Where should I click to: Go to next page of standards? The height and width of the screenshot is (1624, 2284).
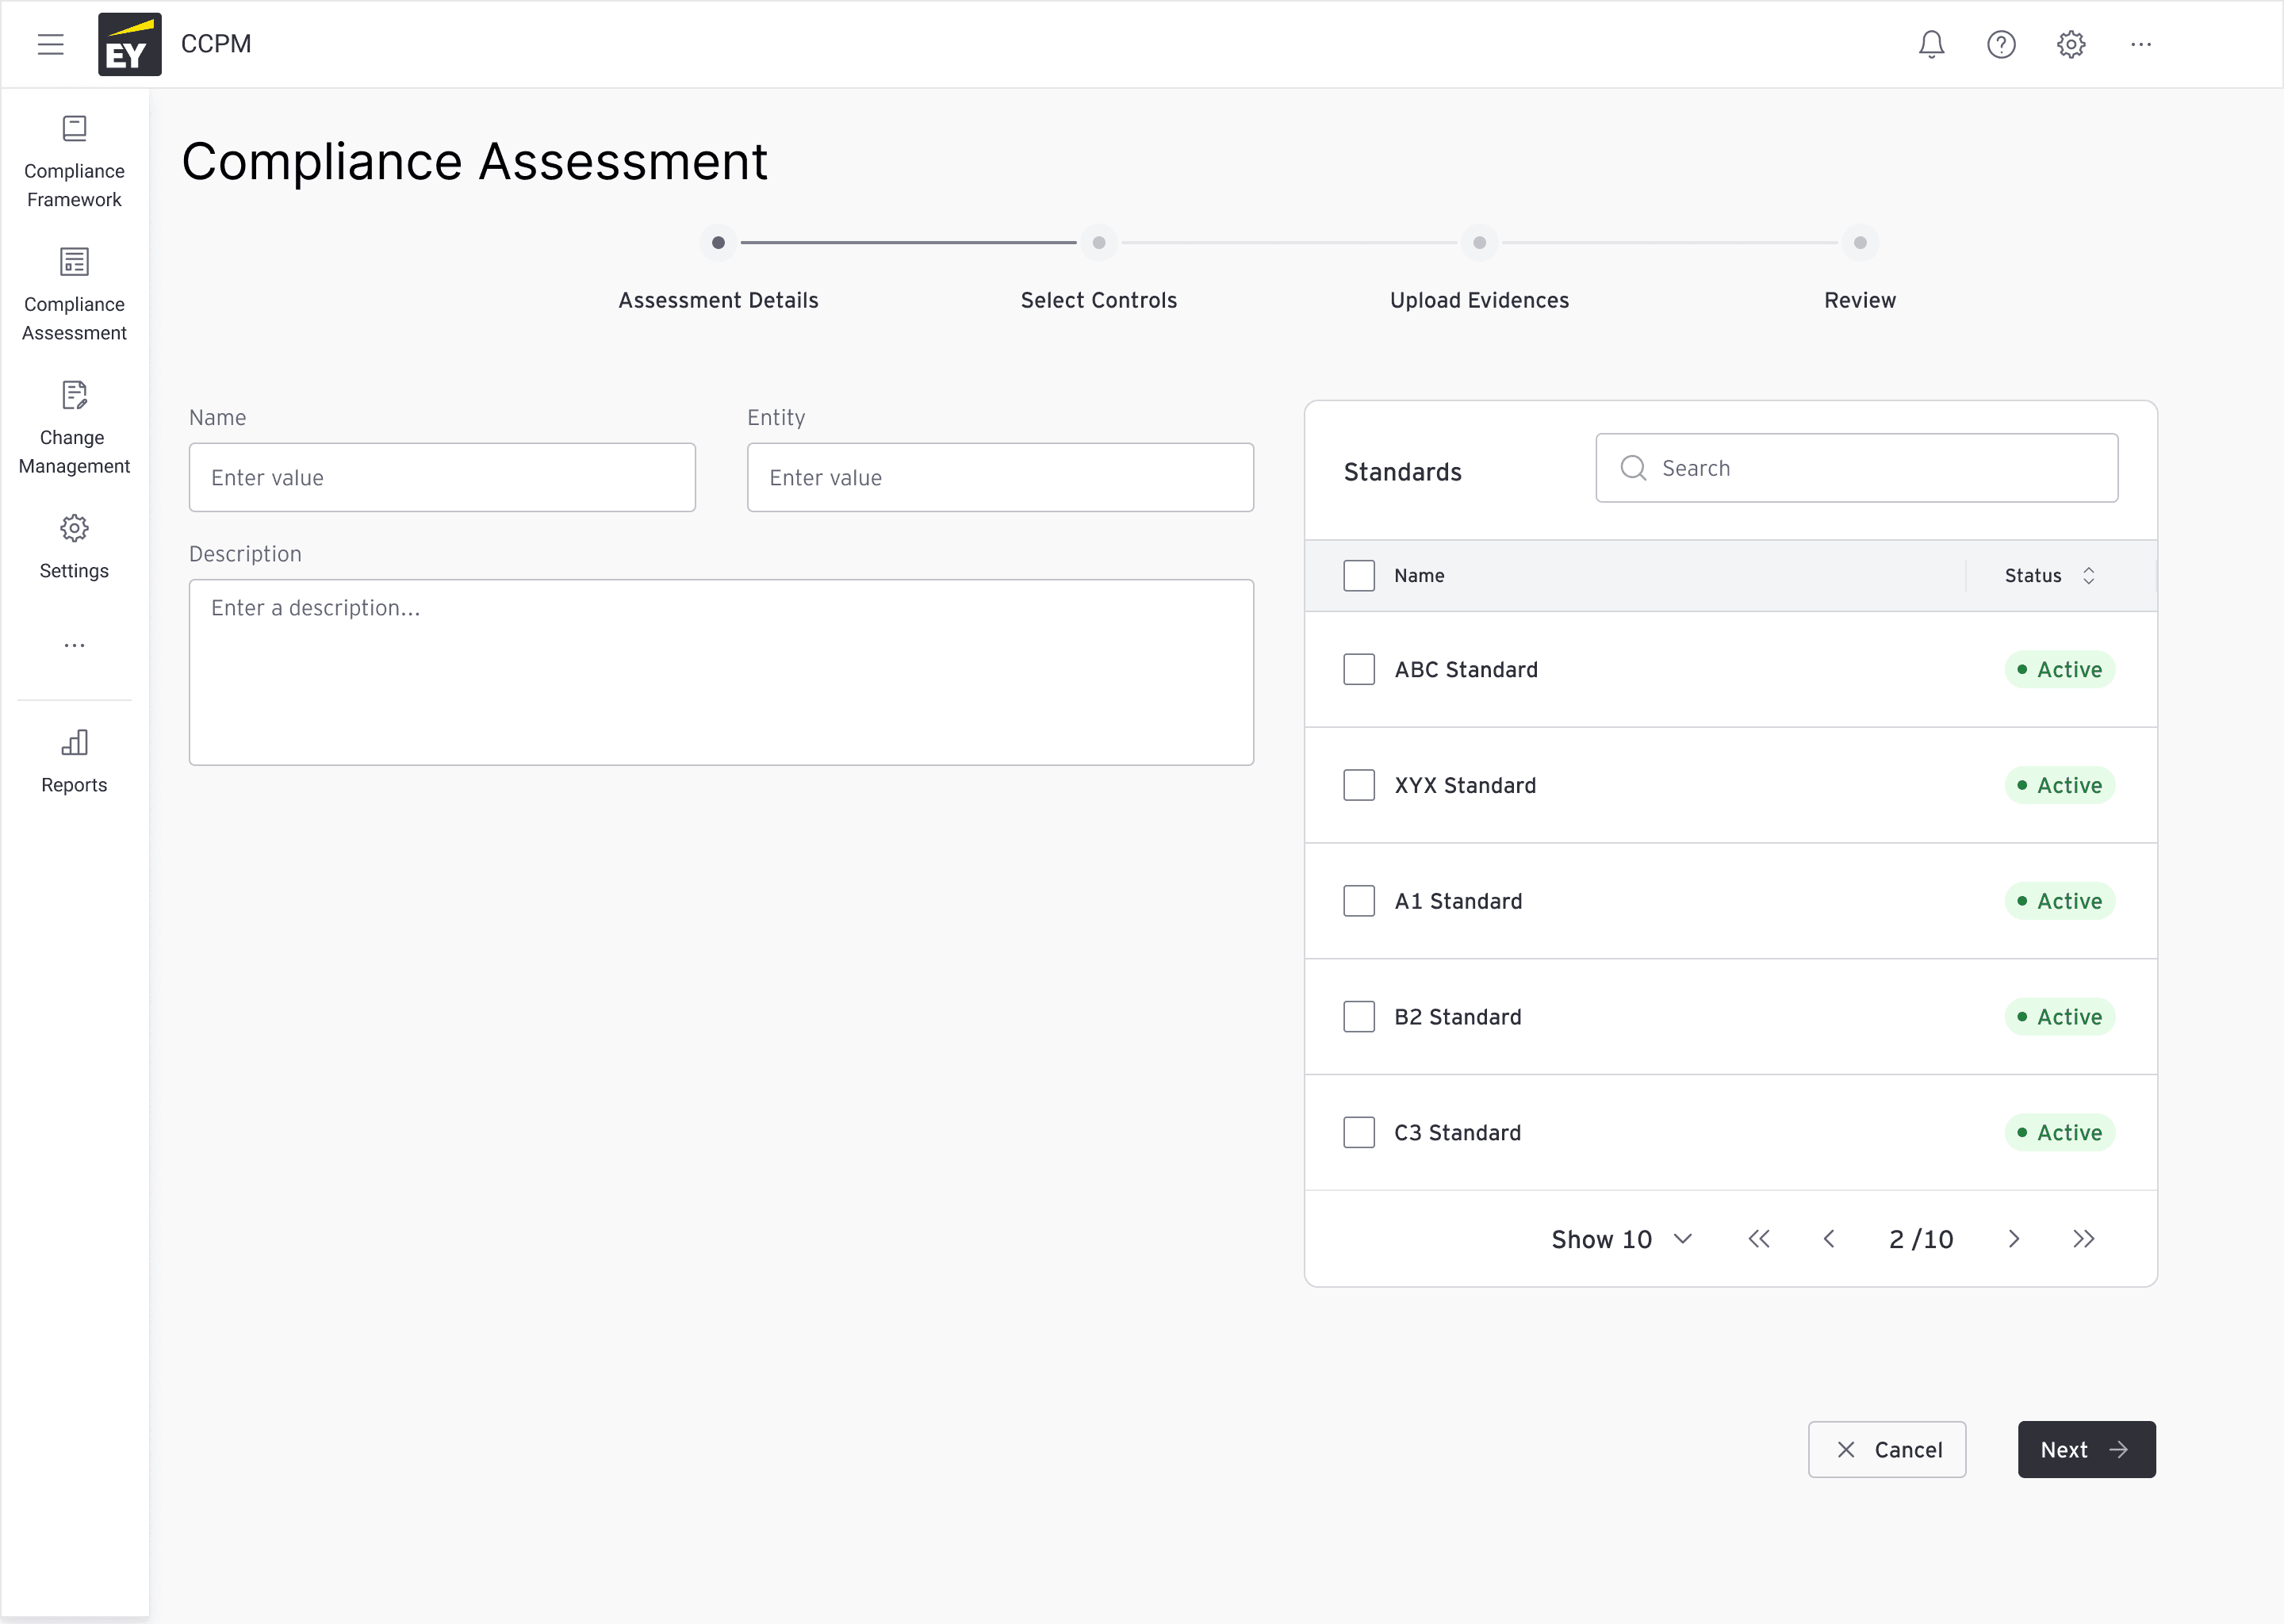pyautogui.click(x=2013, y=1239)
